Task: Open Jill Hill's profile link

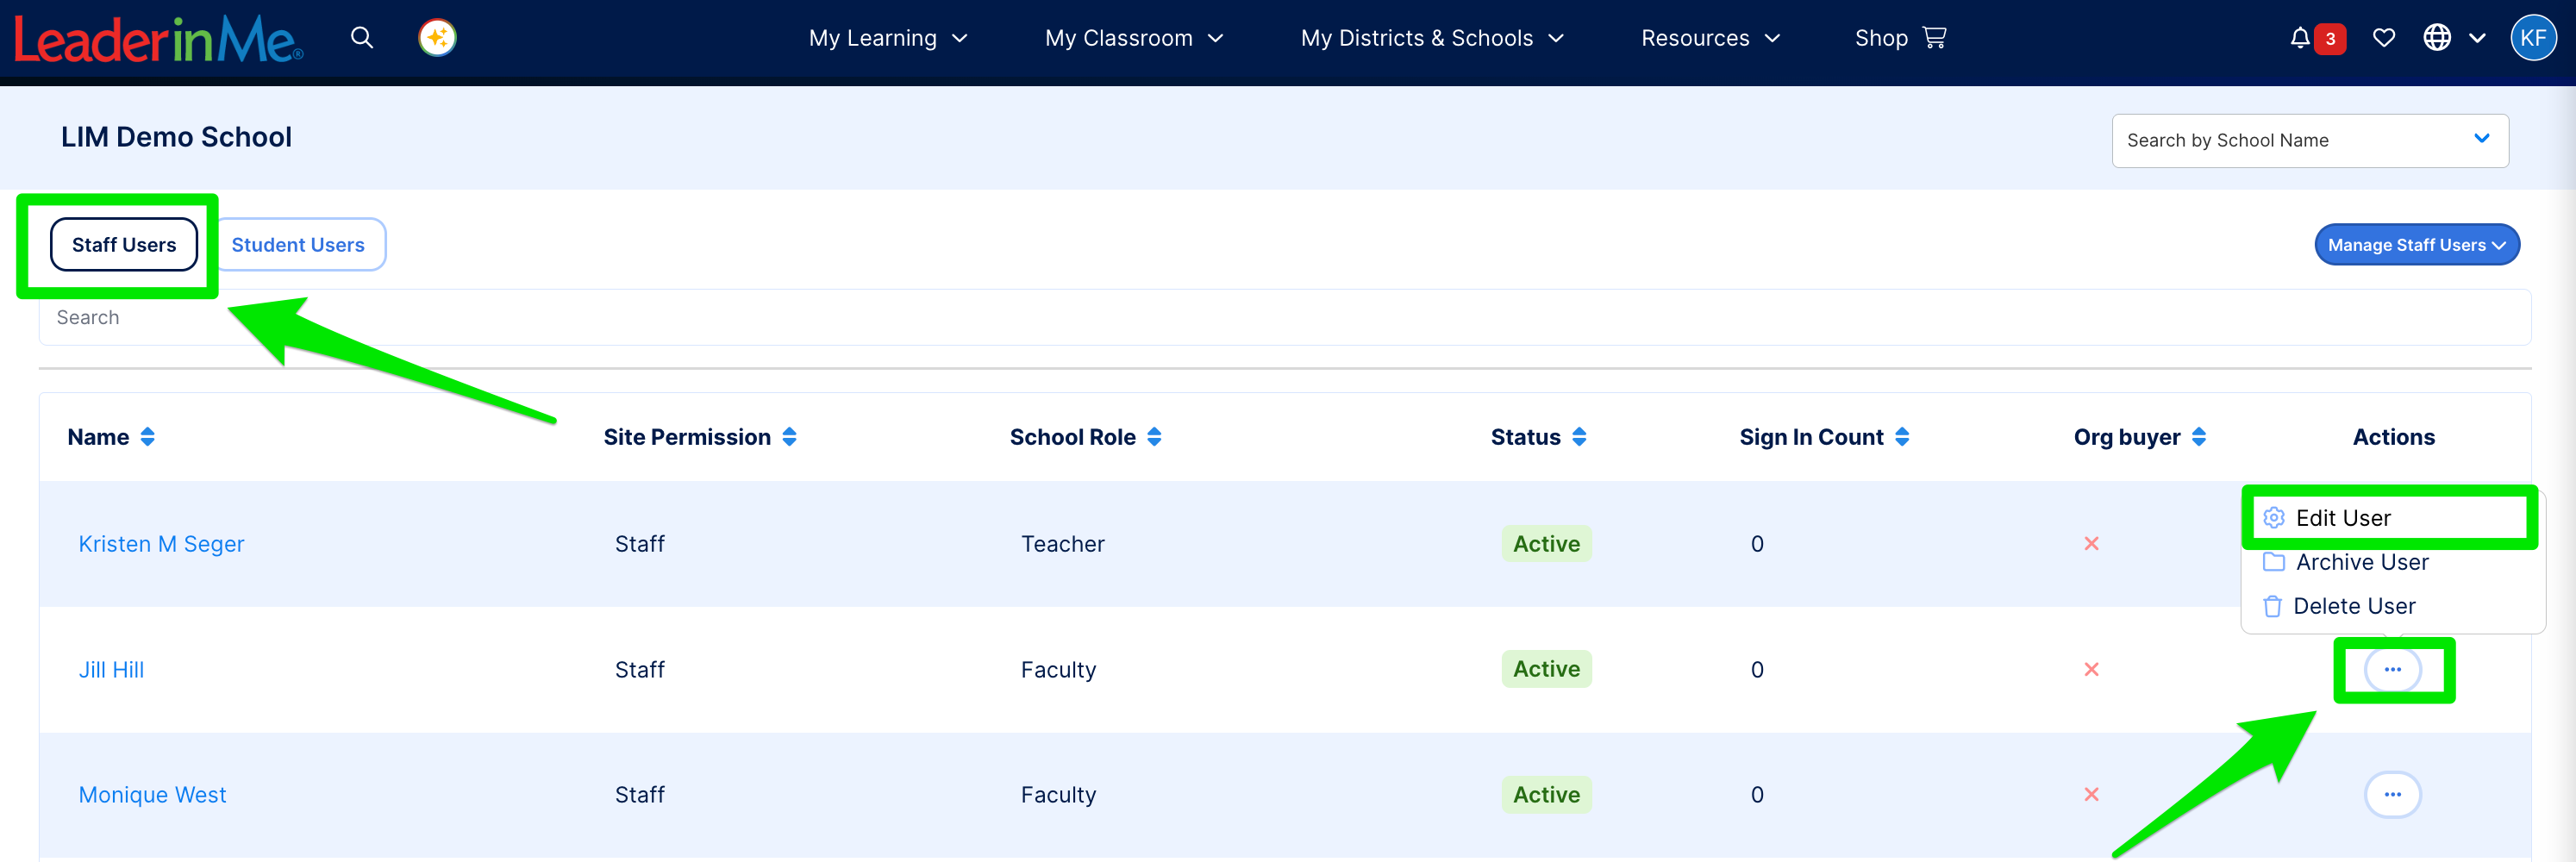Action: pos(111,670)
